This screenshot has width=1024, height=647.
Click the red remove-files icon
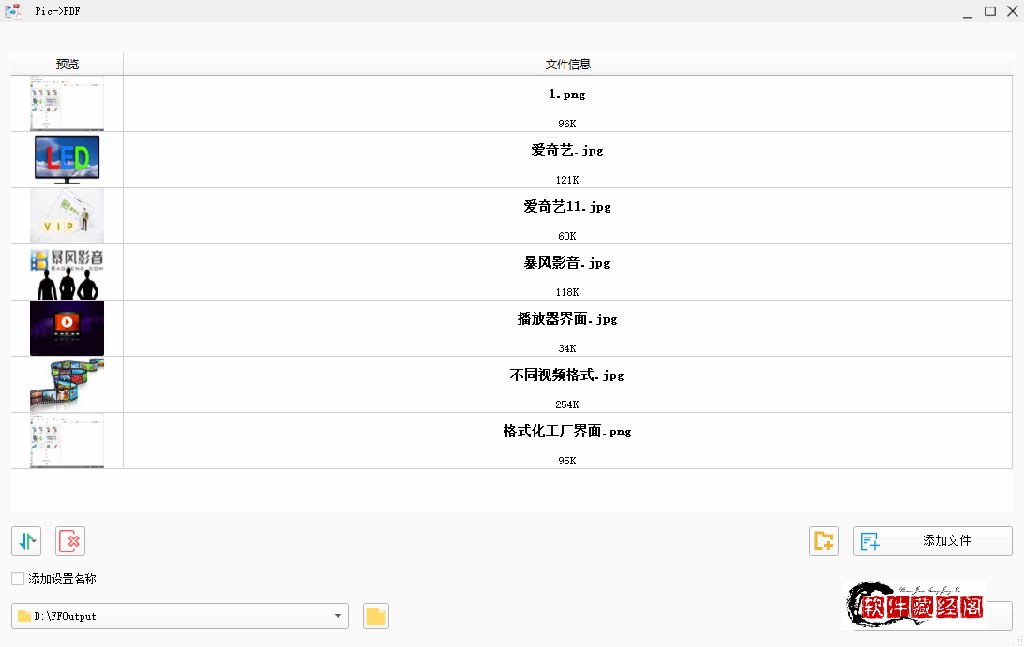point(69,541)
